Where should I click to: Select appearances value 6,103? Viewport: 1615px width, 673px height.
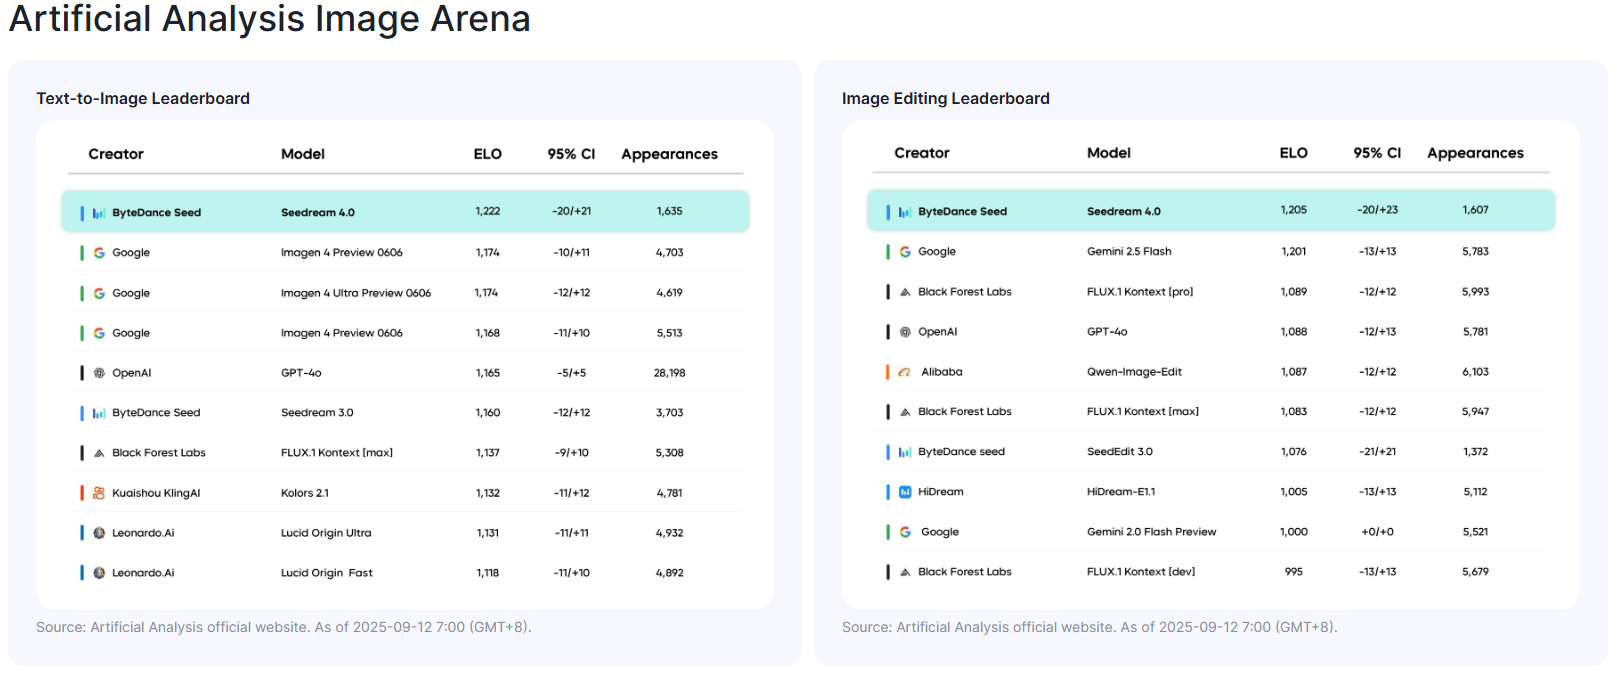(1476, 372)
